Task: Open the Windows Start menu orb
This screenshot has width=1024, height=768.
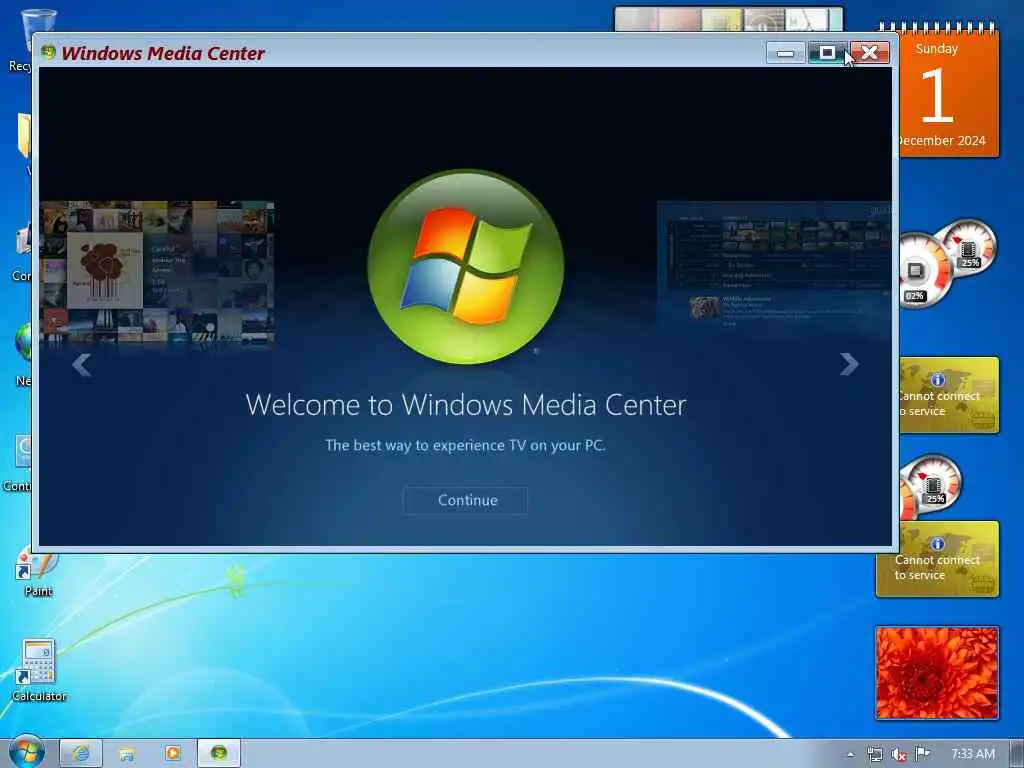Action: pos(26,752)
